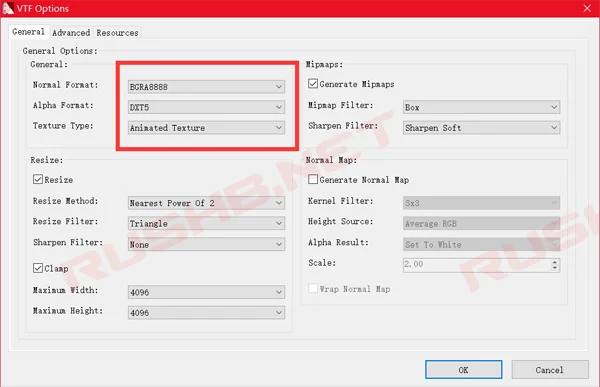Open the Texture Type dropdown showing Animated Texture
This screenshot has height=387, width=600.
pyautogui.click(x=206, y=127)
